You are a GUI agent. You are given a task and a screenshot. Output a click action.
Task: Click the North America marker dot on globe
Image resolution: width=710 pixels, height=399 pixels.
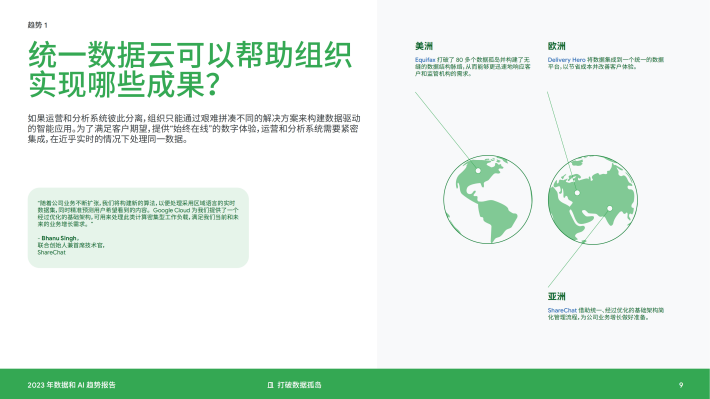click(478, 171)
